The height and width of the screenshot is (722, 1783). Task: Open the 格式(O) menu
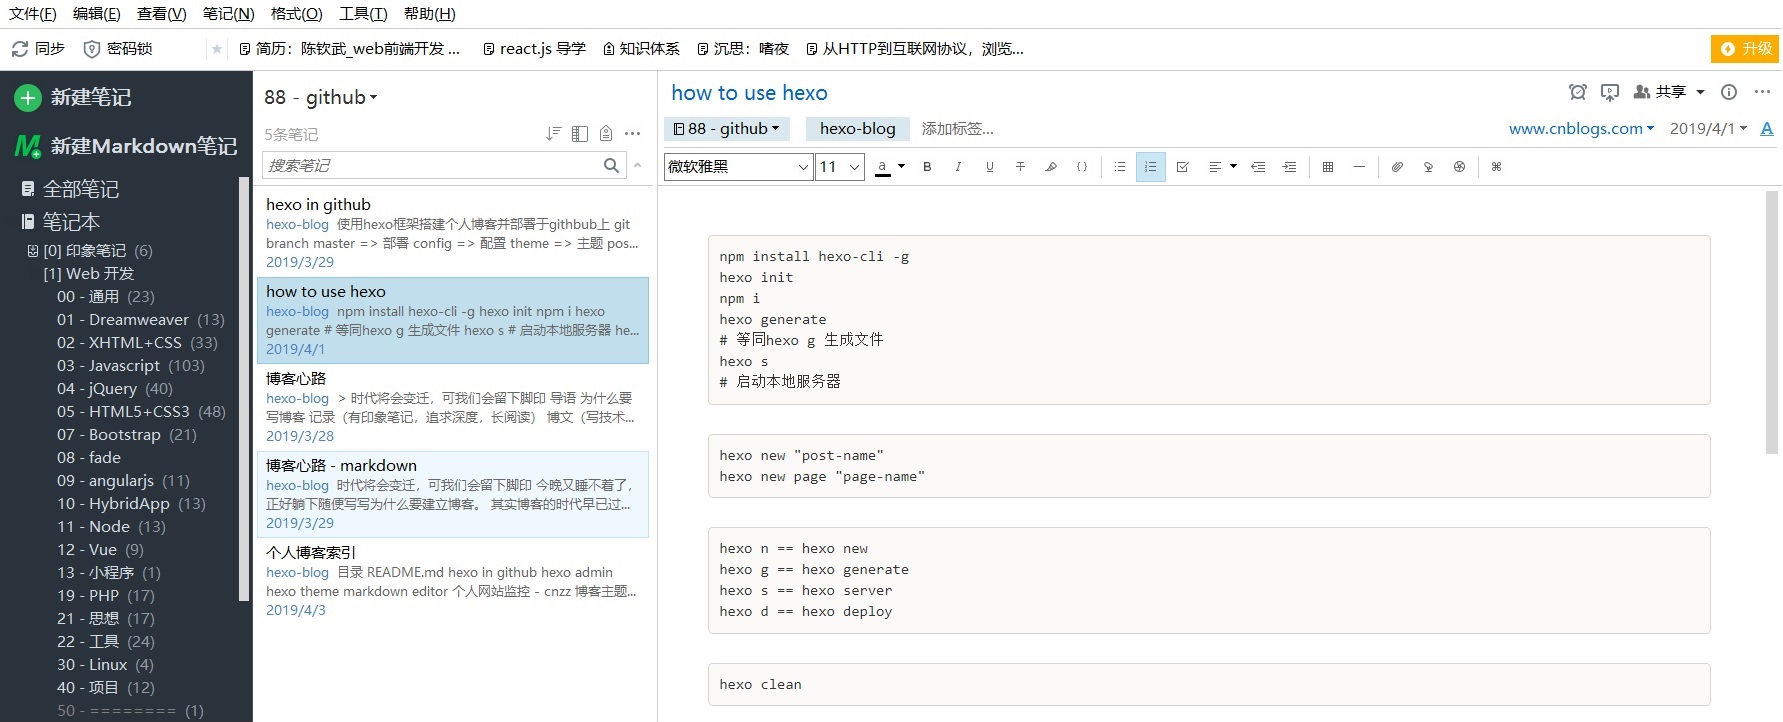click(296, 14)
